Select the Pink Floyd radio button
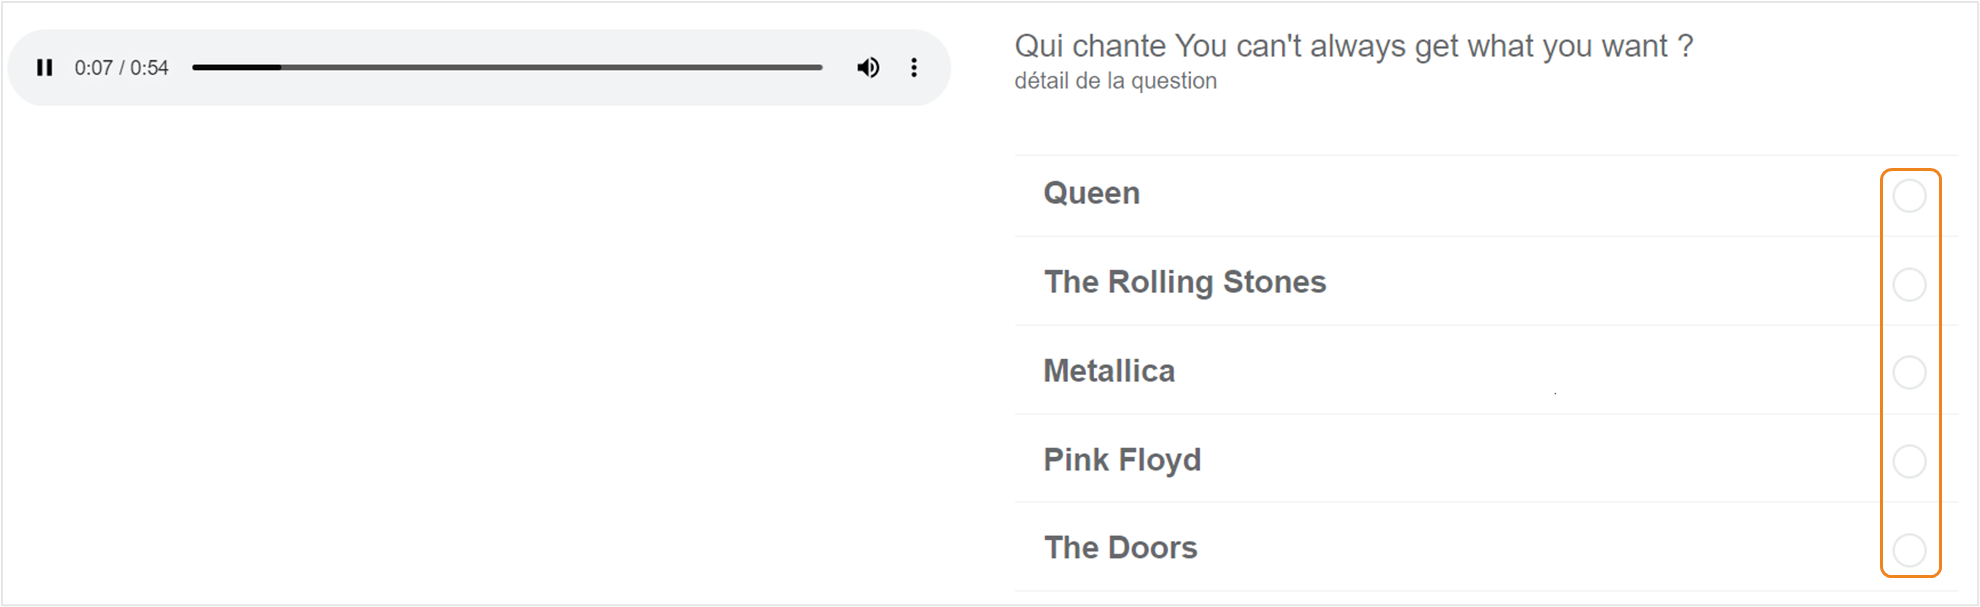This screenshot has width=1980, height=607. click(1909, 462)
